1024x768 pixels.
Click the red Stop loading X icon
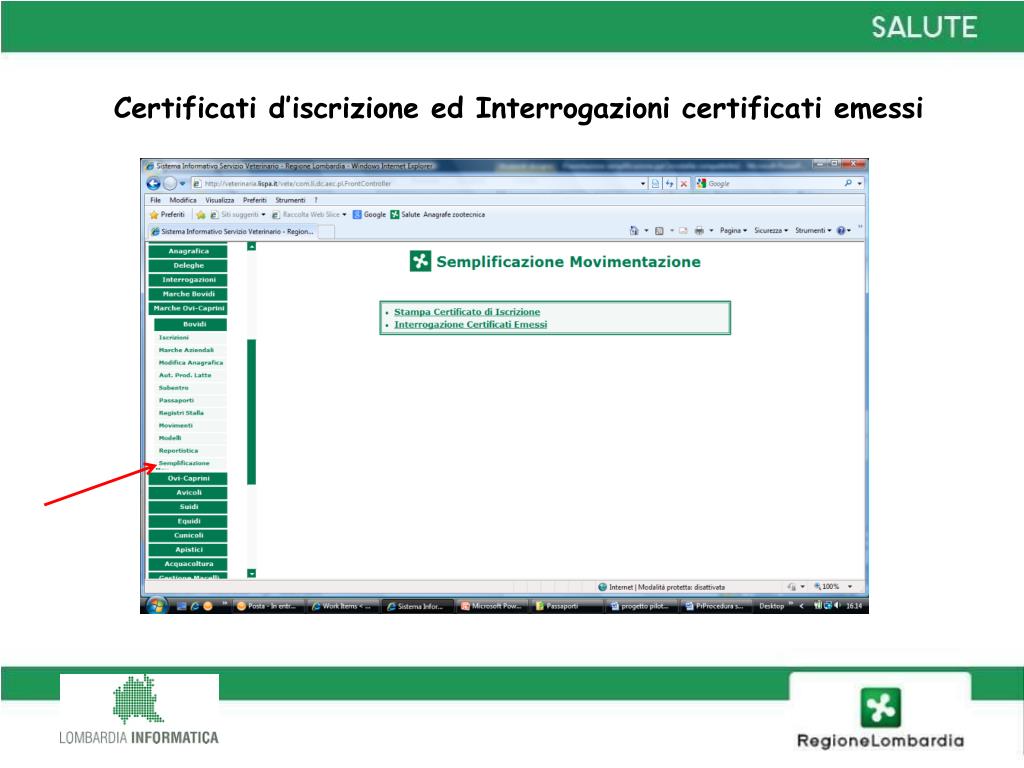pyautogui.click(x=684, y=184)
